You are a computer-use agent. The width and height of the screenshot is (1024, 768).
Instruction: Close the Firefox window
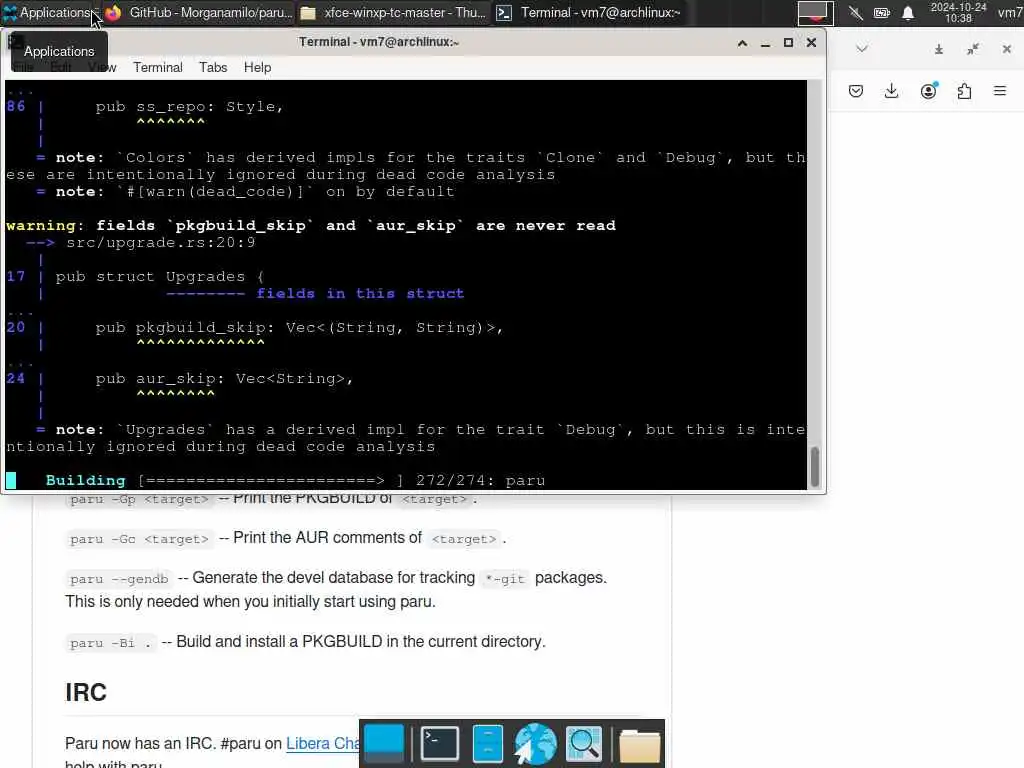pyautogui.click(x=1006, y=49)
